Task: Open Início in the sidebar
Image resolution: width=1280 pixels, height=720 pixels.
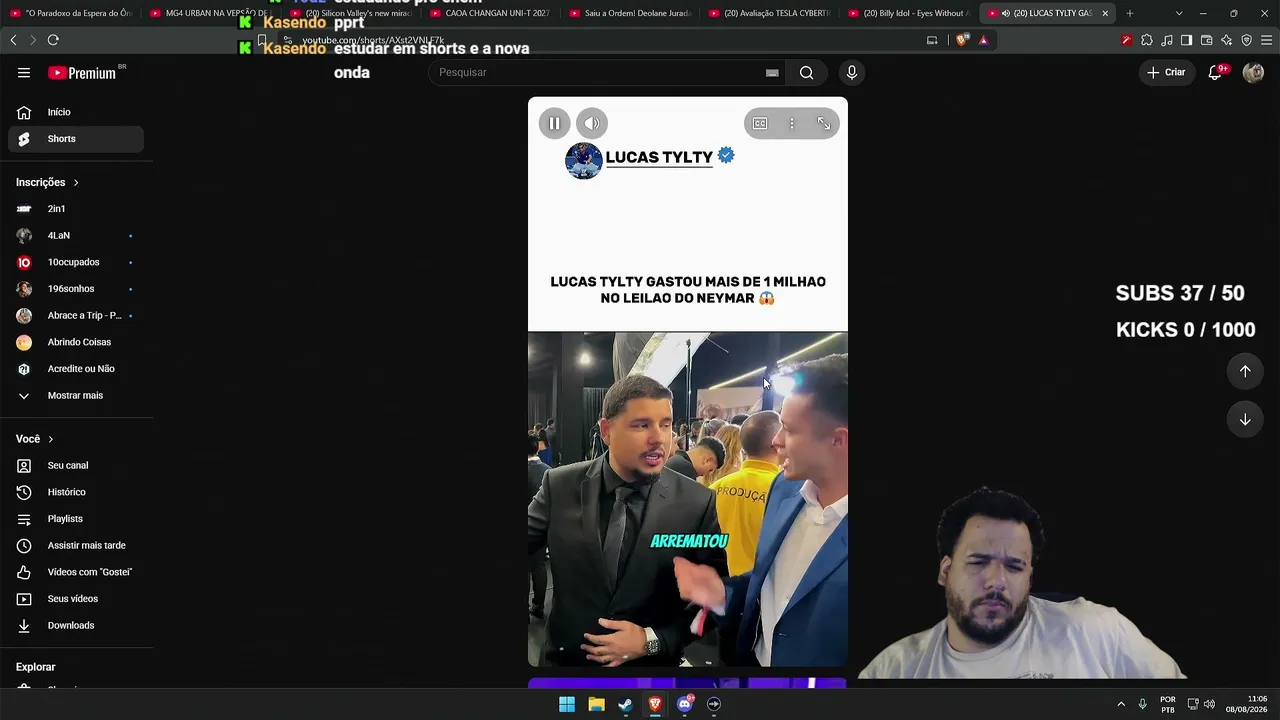Action: point(76,112)
